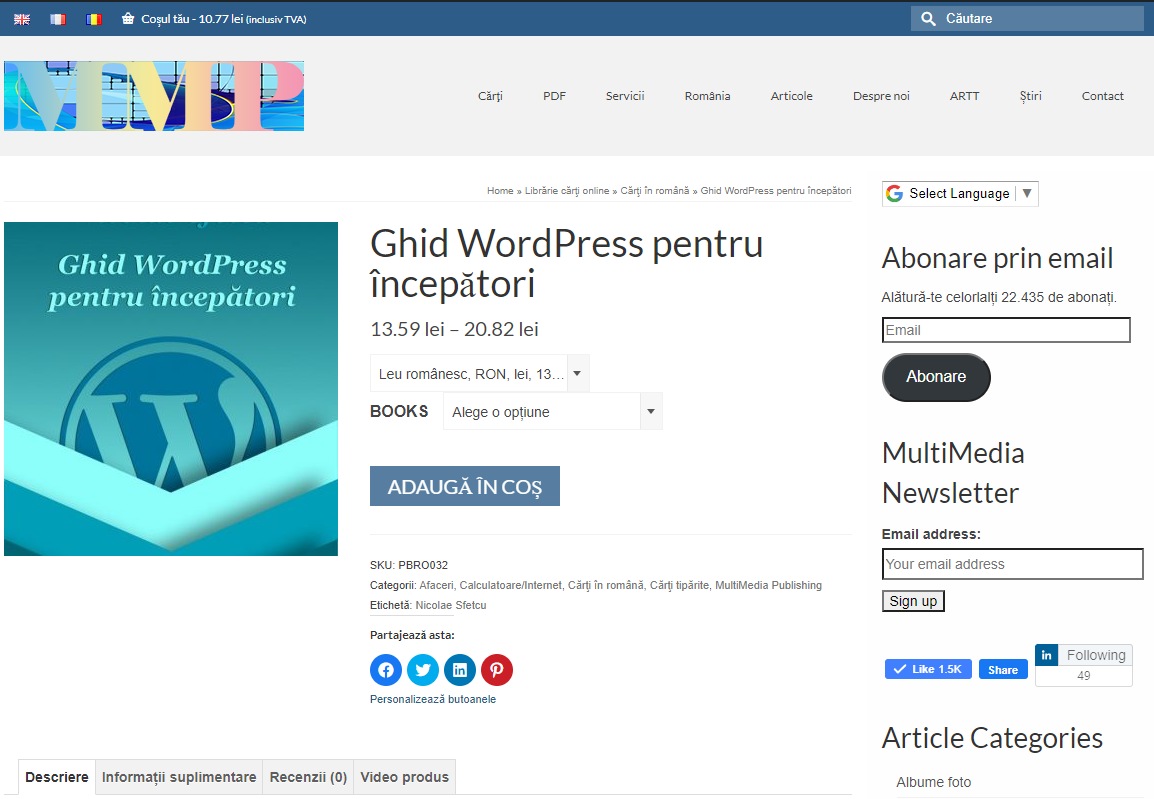Pin the product on Pinterest
This screenshot has height=799, width=1154.
click(497, 670)
